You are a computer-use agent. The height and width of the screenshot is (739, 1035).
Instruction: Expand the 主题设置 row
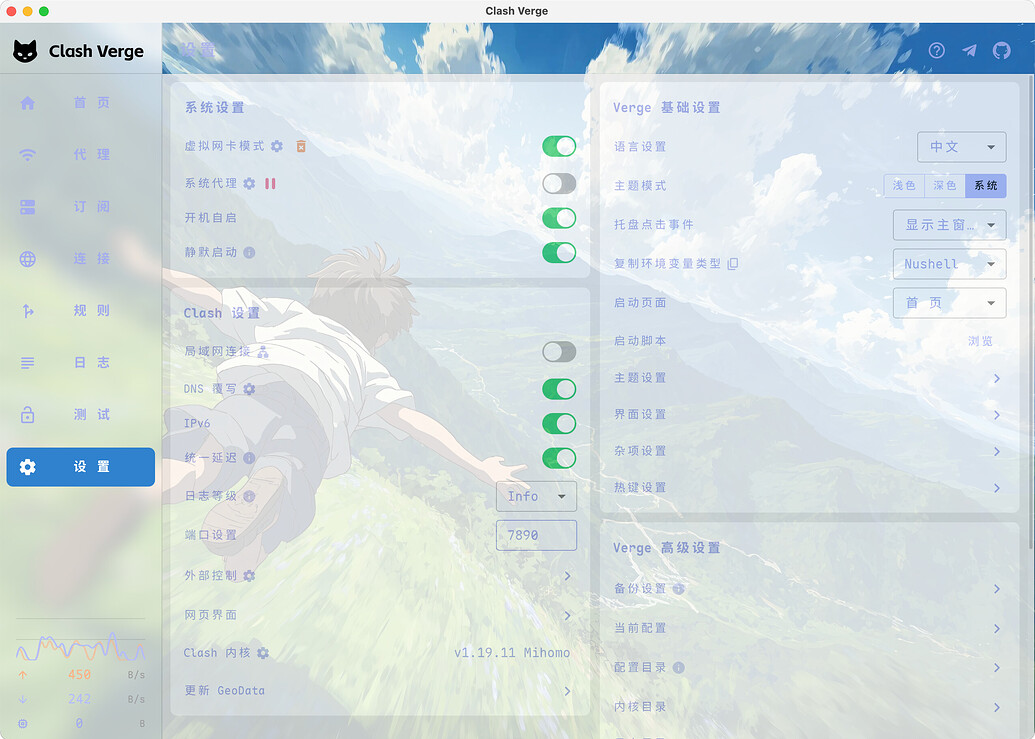[x=810, y=378]
